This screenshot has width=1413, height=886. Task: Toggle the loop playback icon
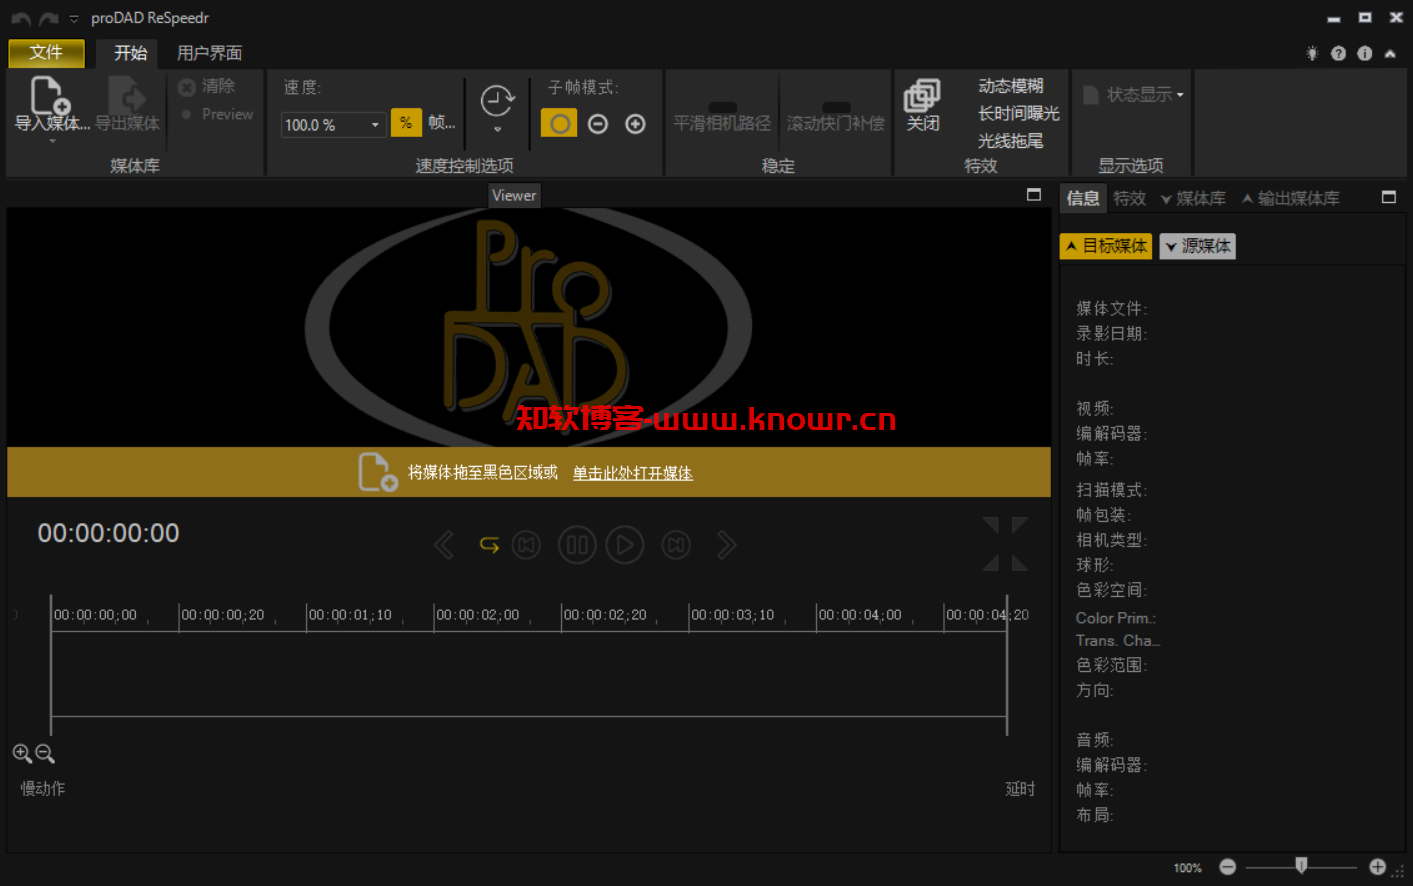tap(489, 545)
